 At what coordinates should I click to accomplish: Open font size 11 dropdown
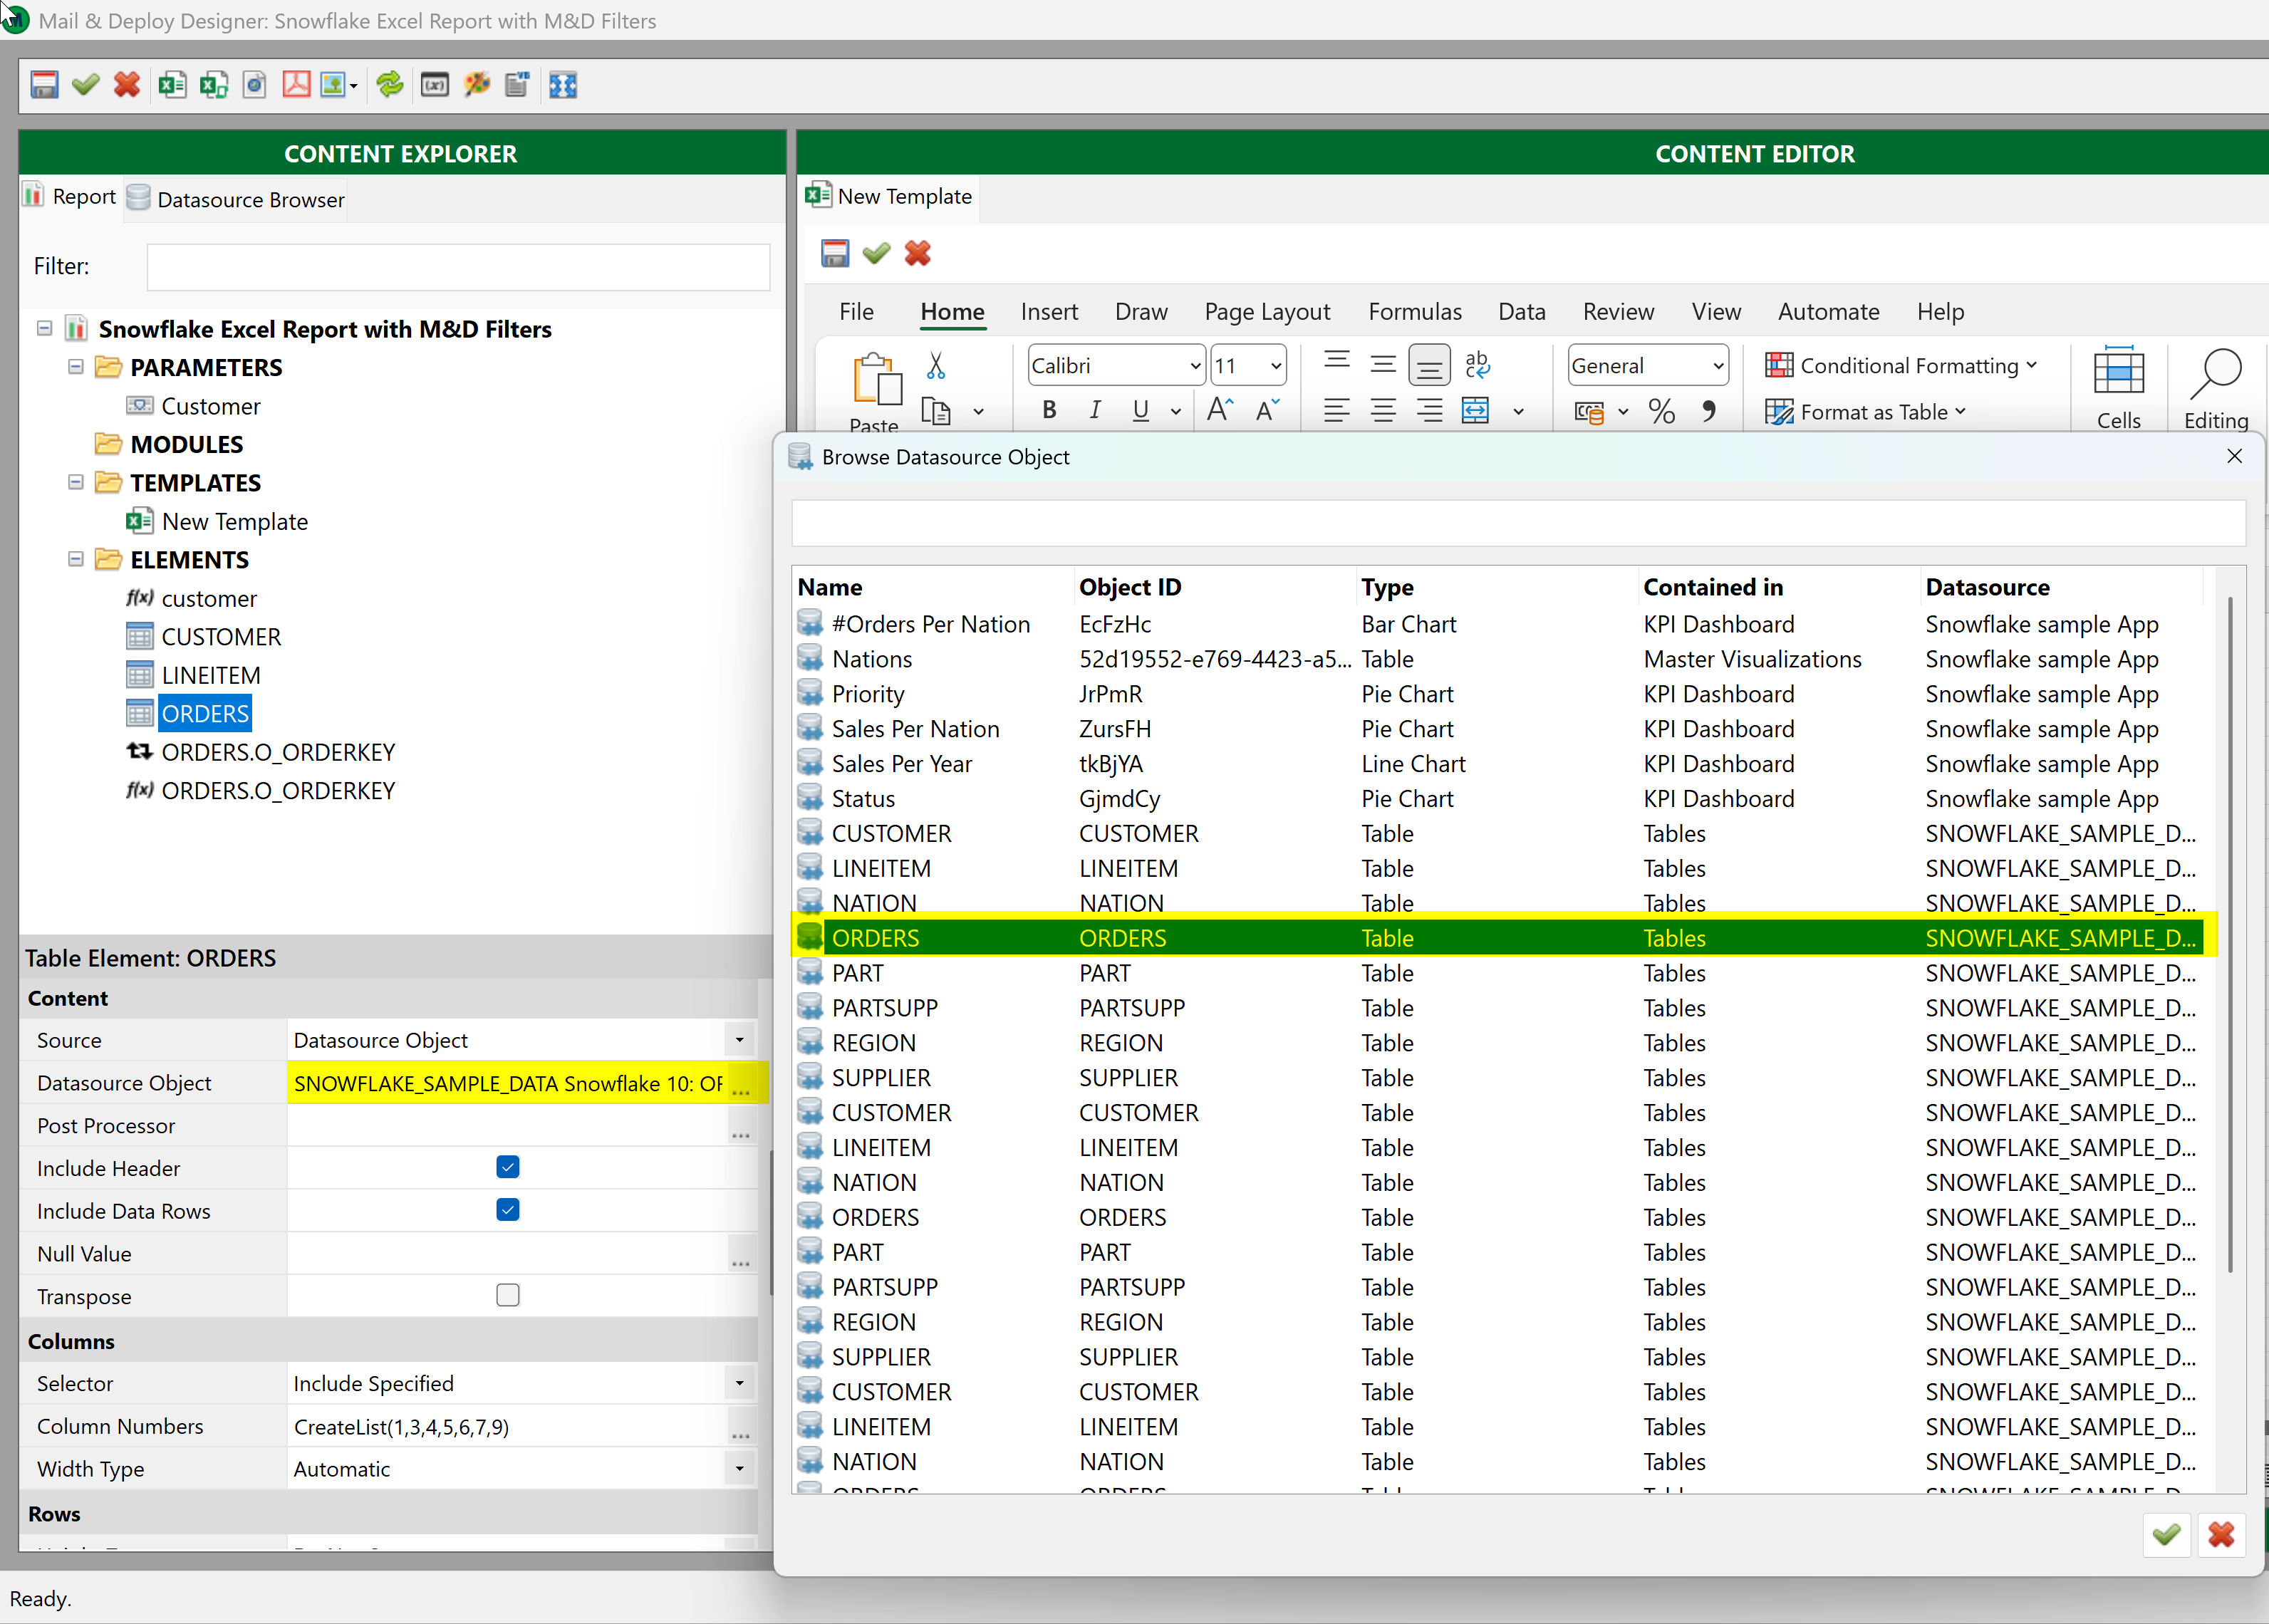tap(1276, 366)
